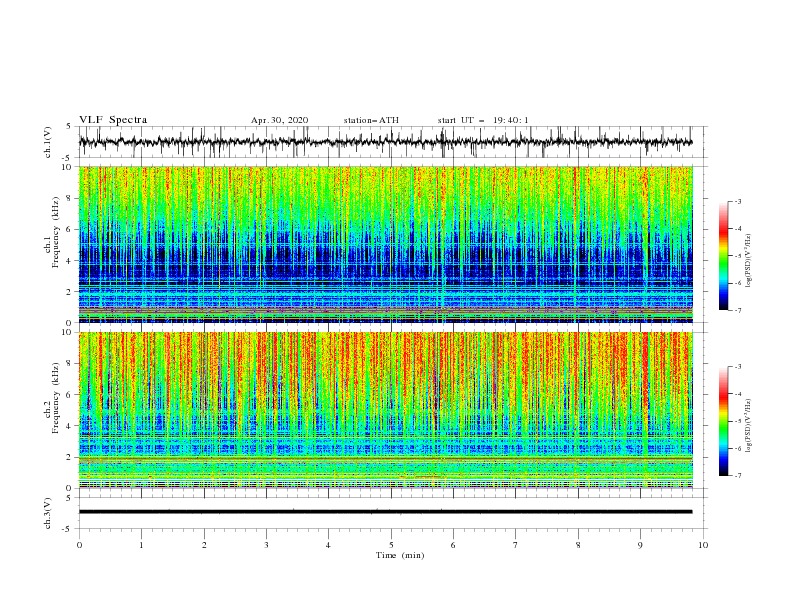Click time axis tick label '5'
Screen dimensions: 792x612
click(x=391, y=545)
